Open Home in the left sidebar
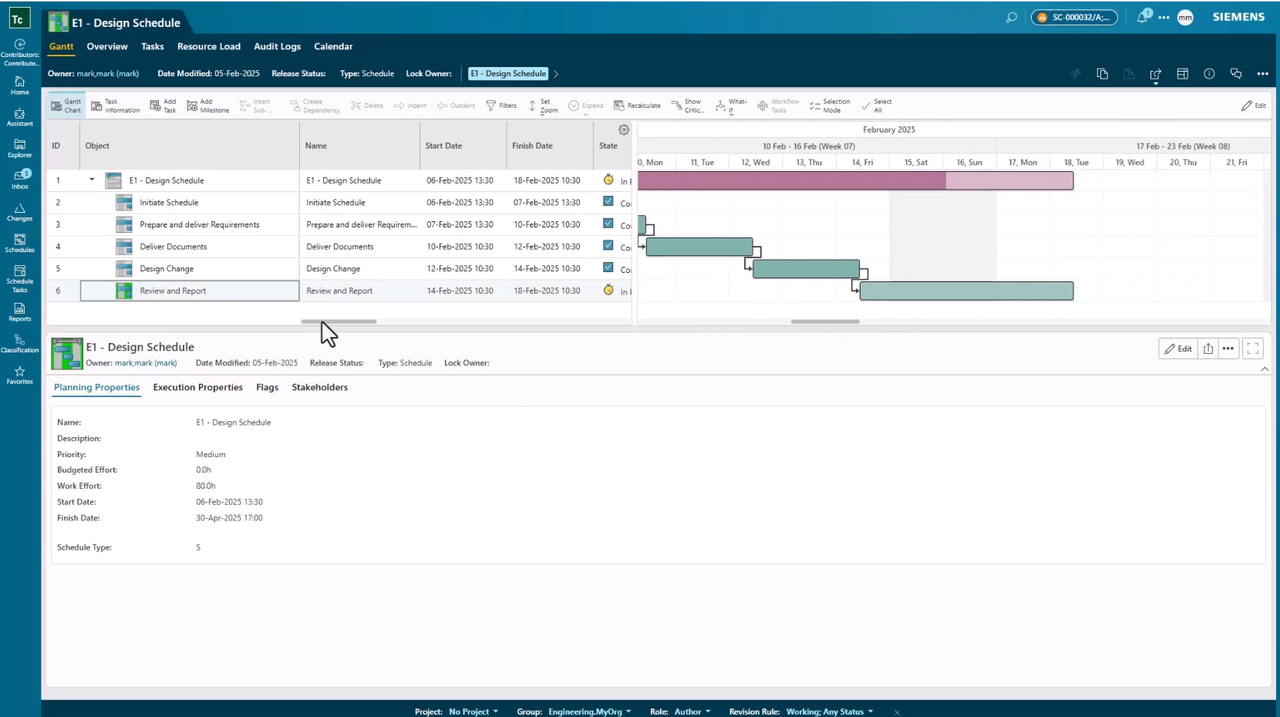Screen dimensions: 1280x717 tap(19, 85)
